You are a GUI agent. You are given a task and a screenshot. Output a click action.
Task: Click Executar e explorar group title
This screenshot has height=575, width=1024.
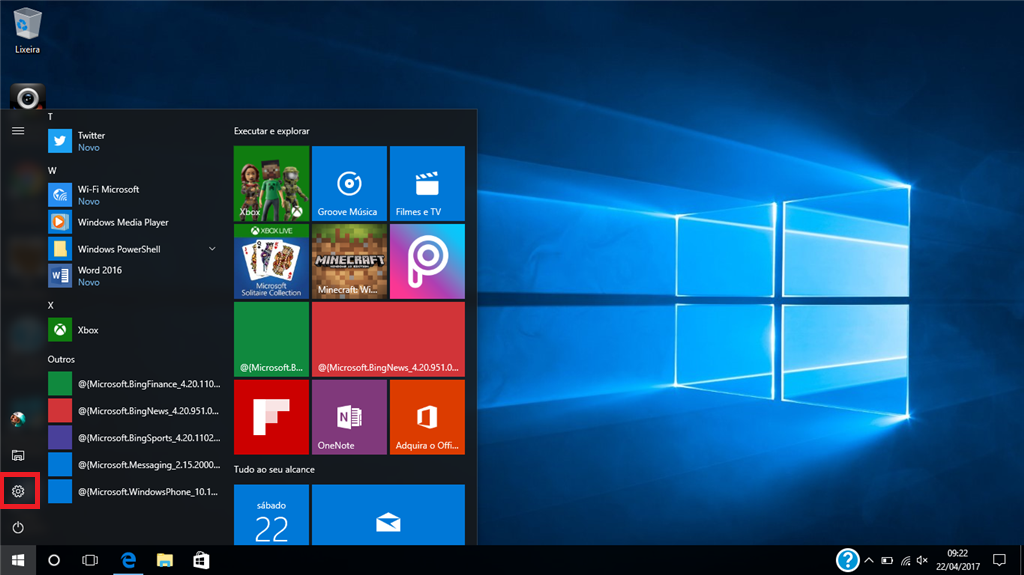click(272, 131)
